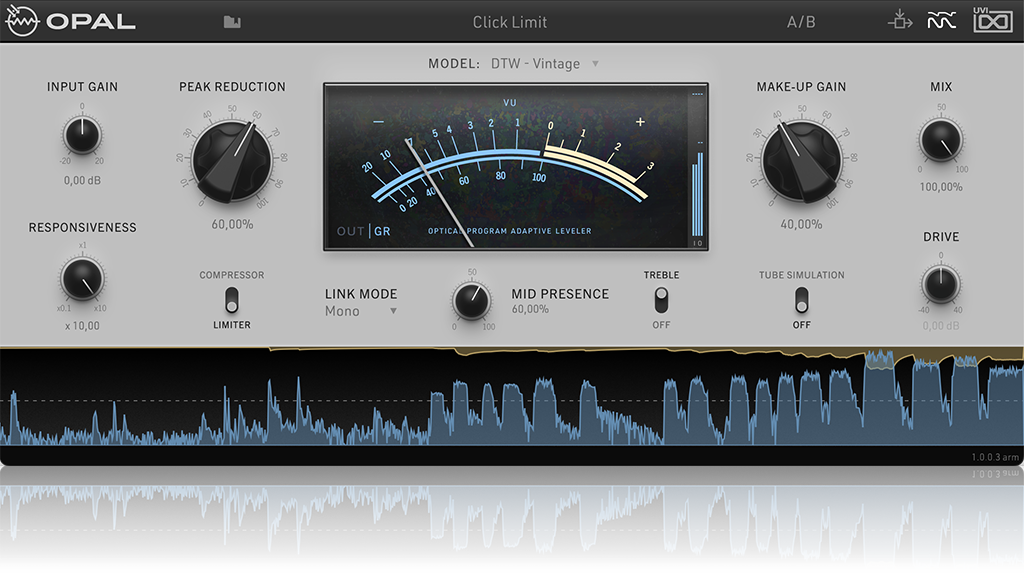Click the Make-Up Gain knob
The image size is (1024, 587).
point(800,157)
